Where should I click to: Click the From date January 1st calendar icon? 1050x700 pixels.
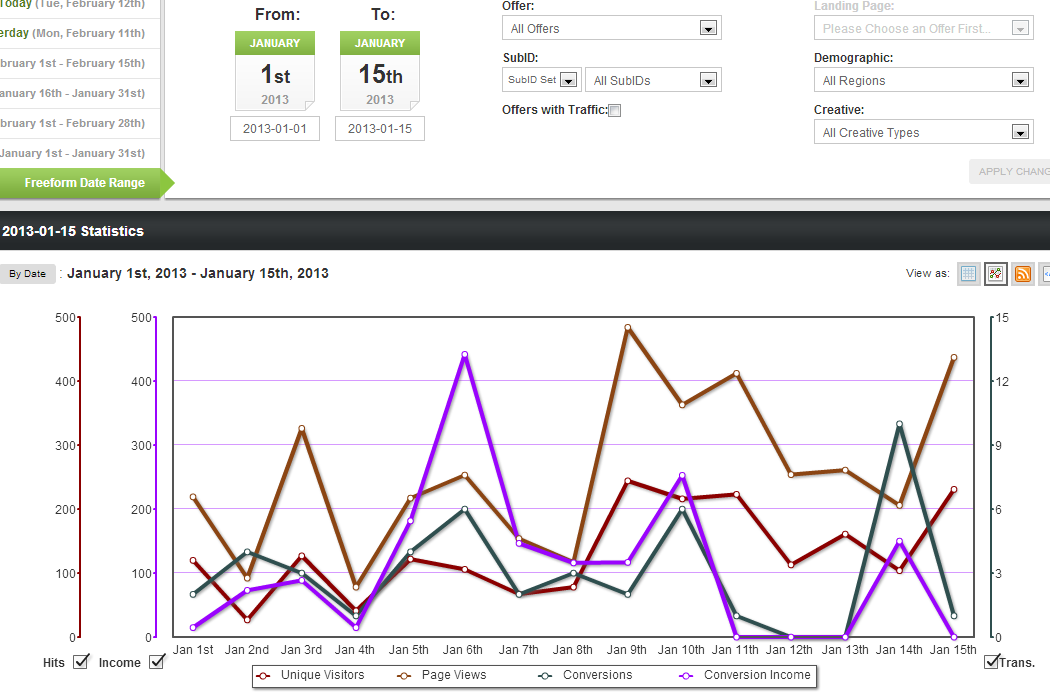pyautogui.click(x=275, y=71)
